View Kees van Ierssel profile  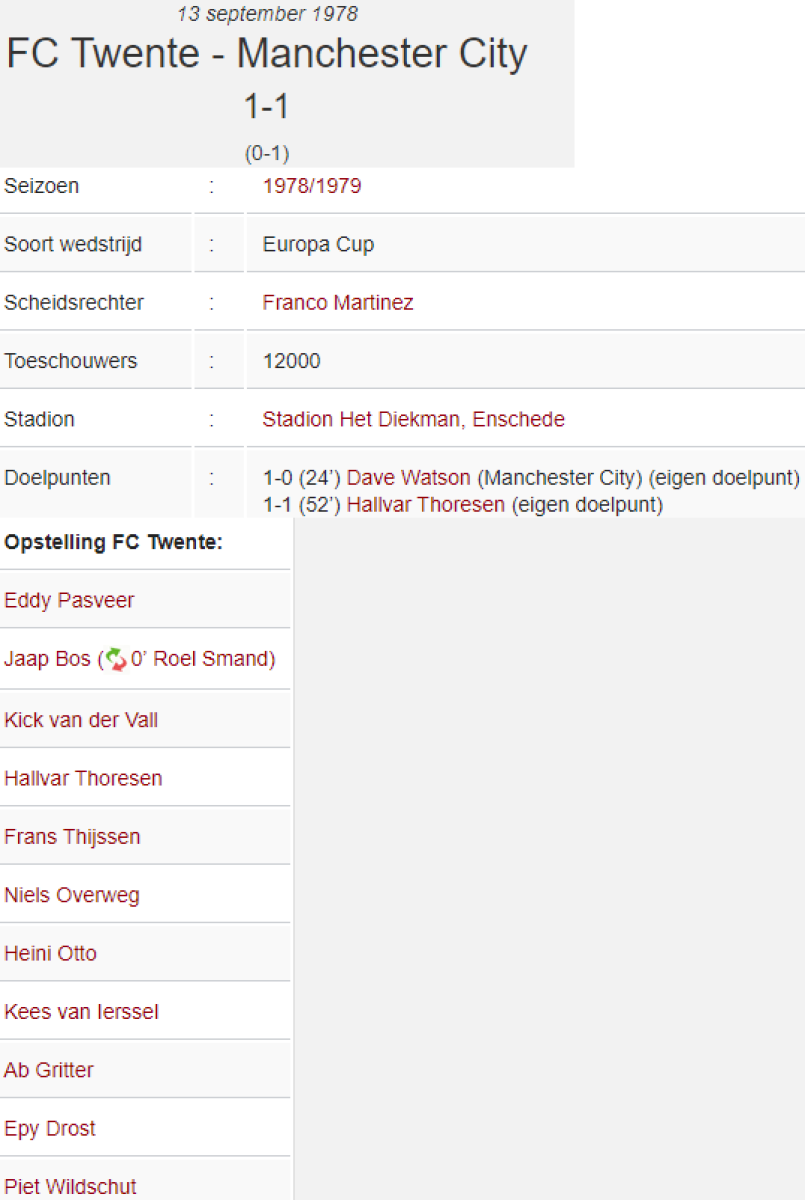(x=81, y=1012)
